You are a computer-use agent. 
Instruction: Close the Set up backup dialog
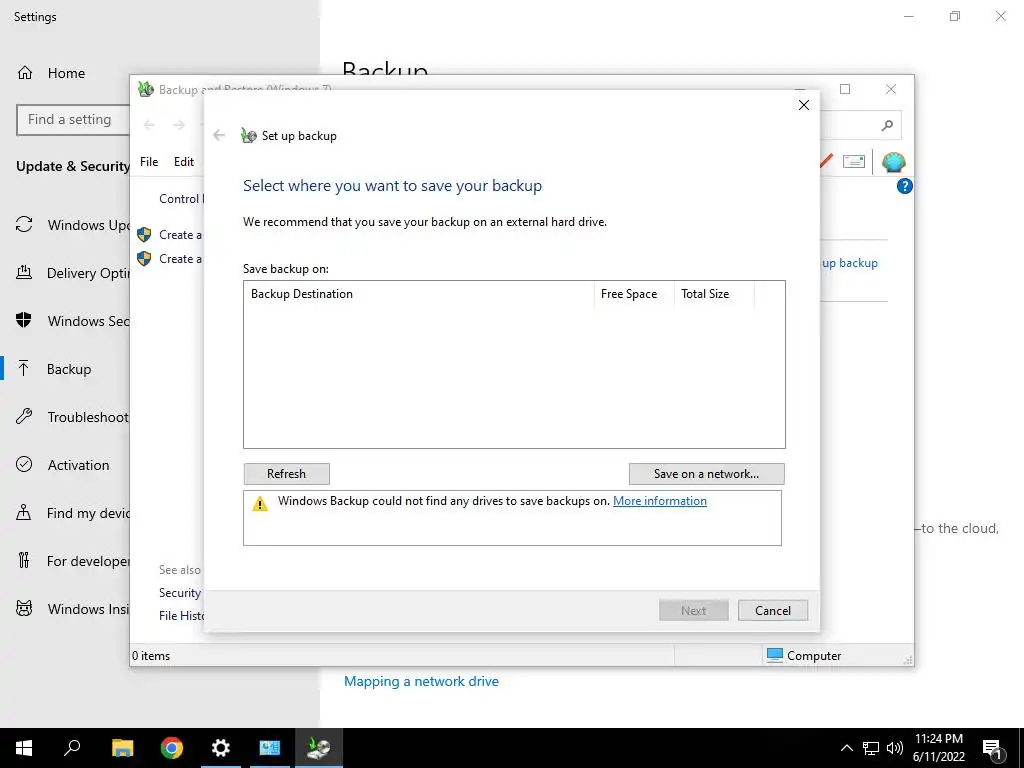click(804, 105)
